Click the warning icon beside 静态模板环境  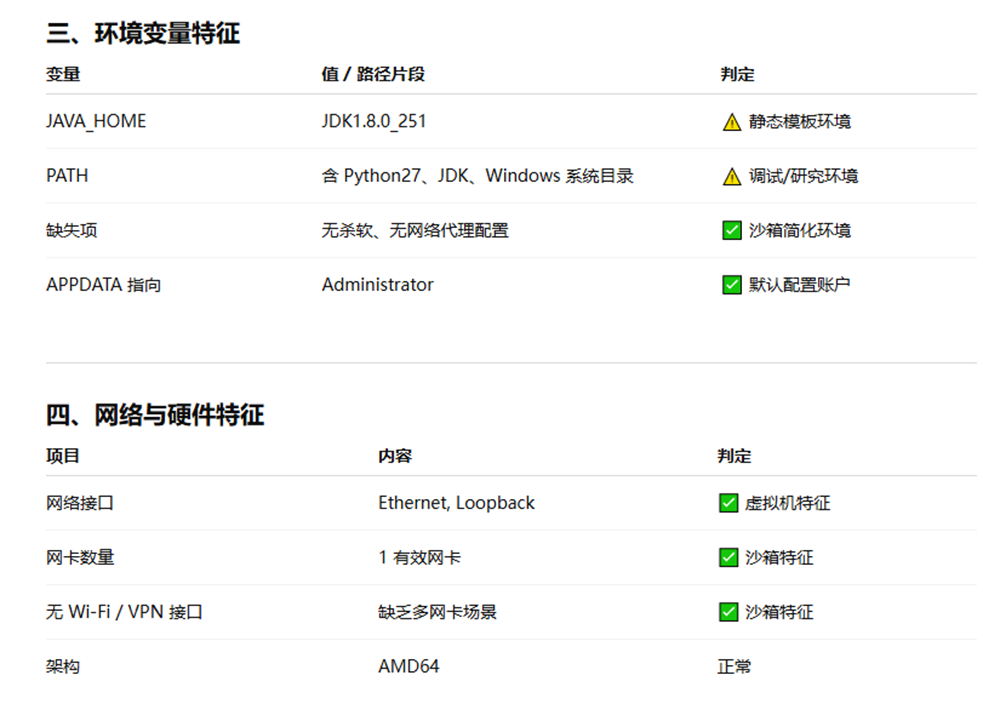pyautogui.click(x=732, y=122)
